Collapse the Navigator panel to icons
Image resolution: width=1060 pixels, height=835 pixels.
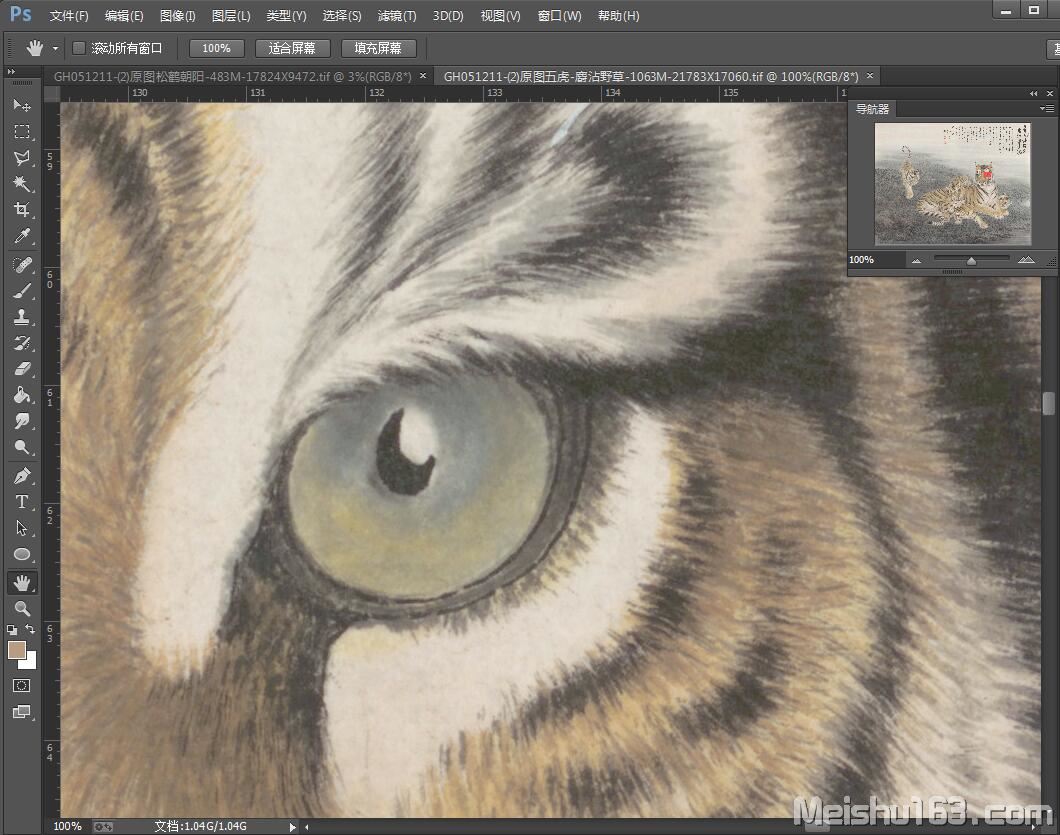point(1033,93)
